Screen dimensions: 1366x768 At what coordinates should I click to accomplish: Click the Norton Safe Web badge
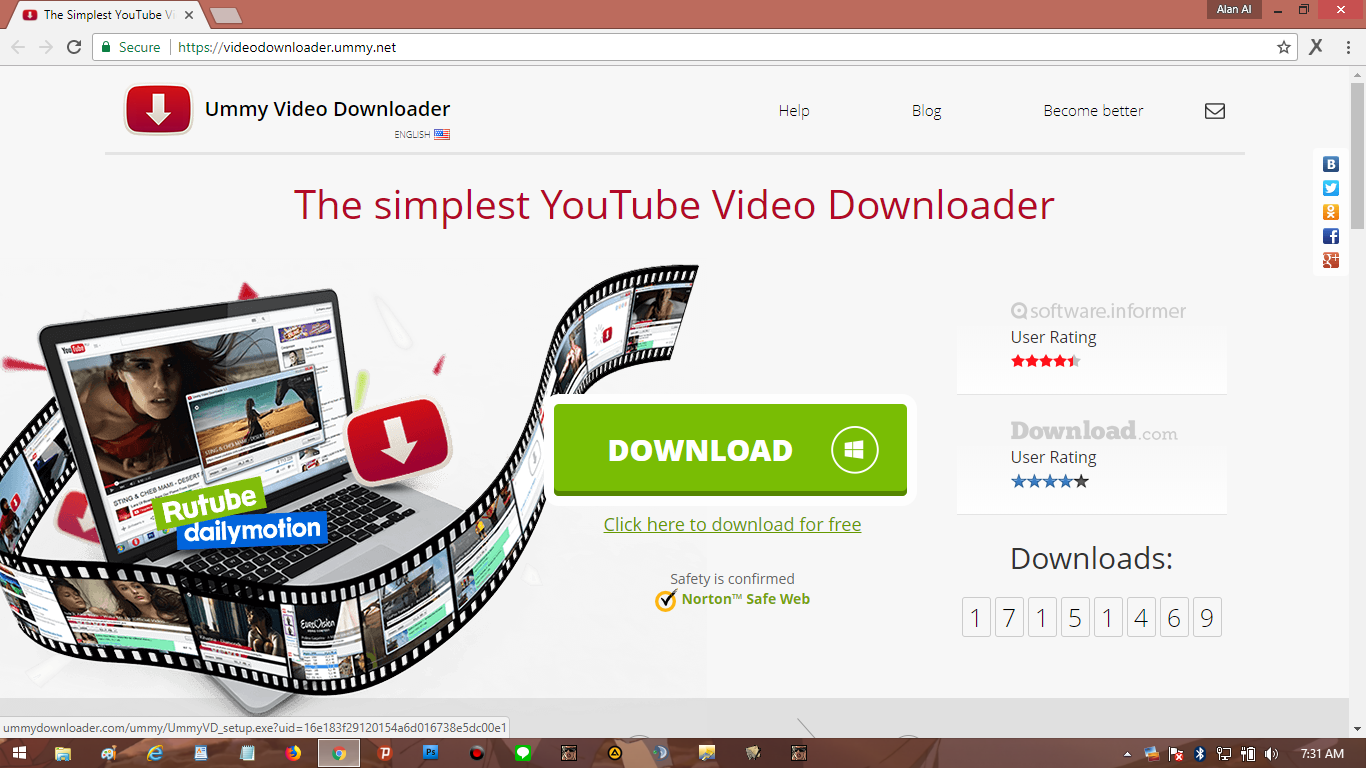click(733, 600)
